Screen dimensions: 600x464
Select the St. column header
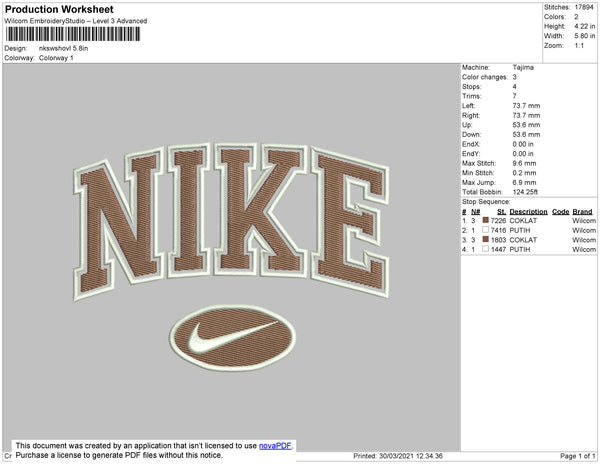point(501,212)
